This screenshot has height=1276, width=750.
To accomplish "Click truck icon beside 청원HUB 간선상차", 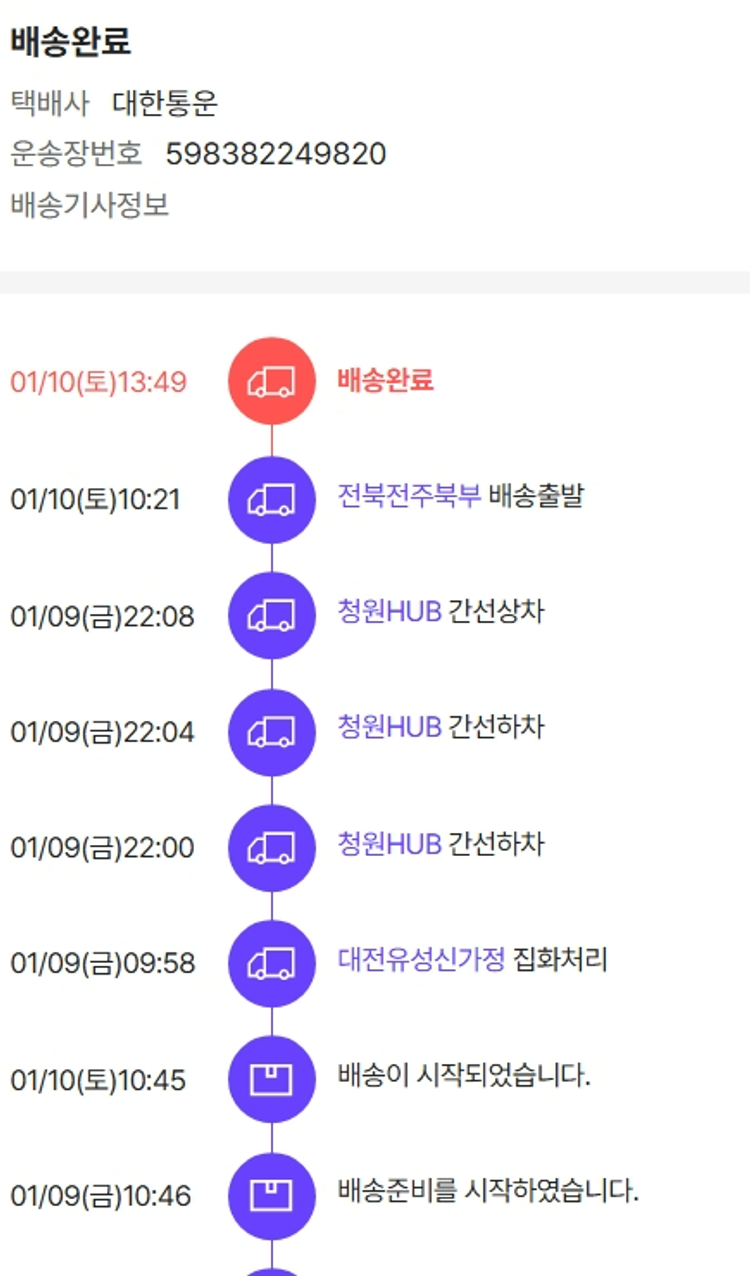I will point(272,615).
